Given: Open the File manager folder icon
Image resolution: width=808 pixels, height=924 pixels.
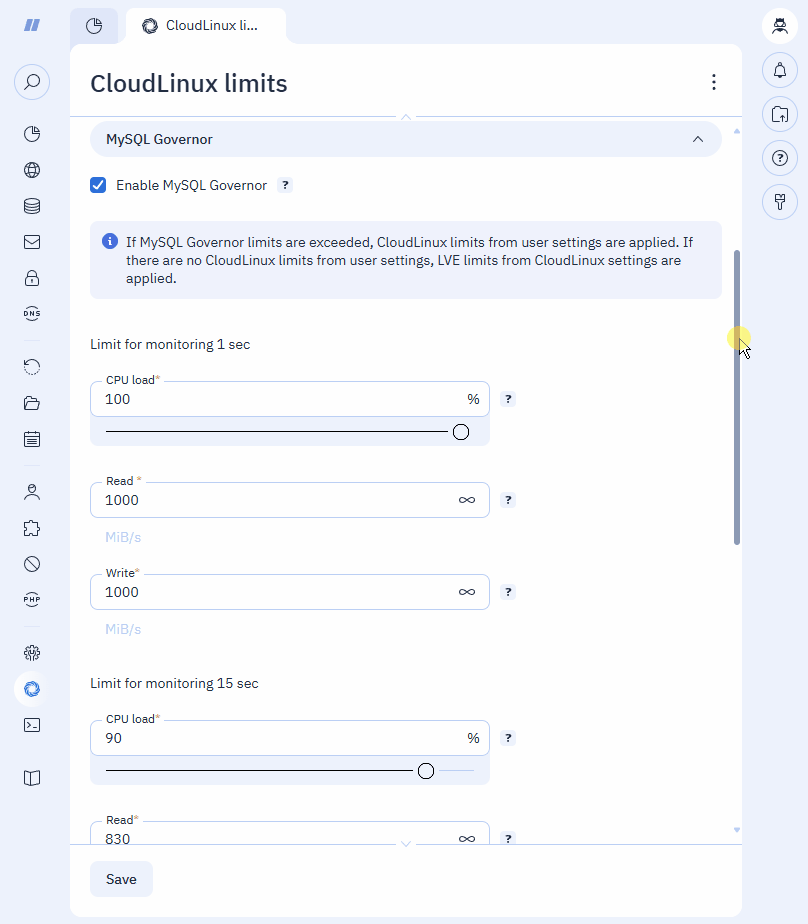Looking at the screenshot, I should 32,404.
